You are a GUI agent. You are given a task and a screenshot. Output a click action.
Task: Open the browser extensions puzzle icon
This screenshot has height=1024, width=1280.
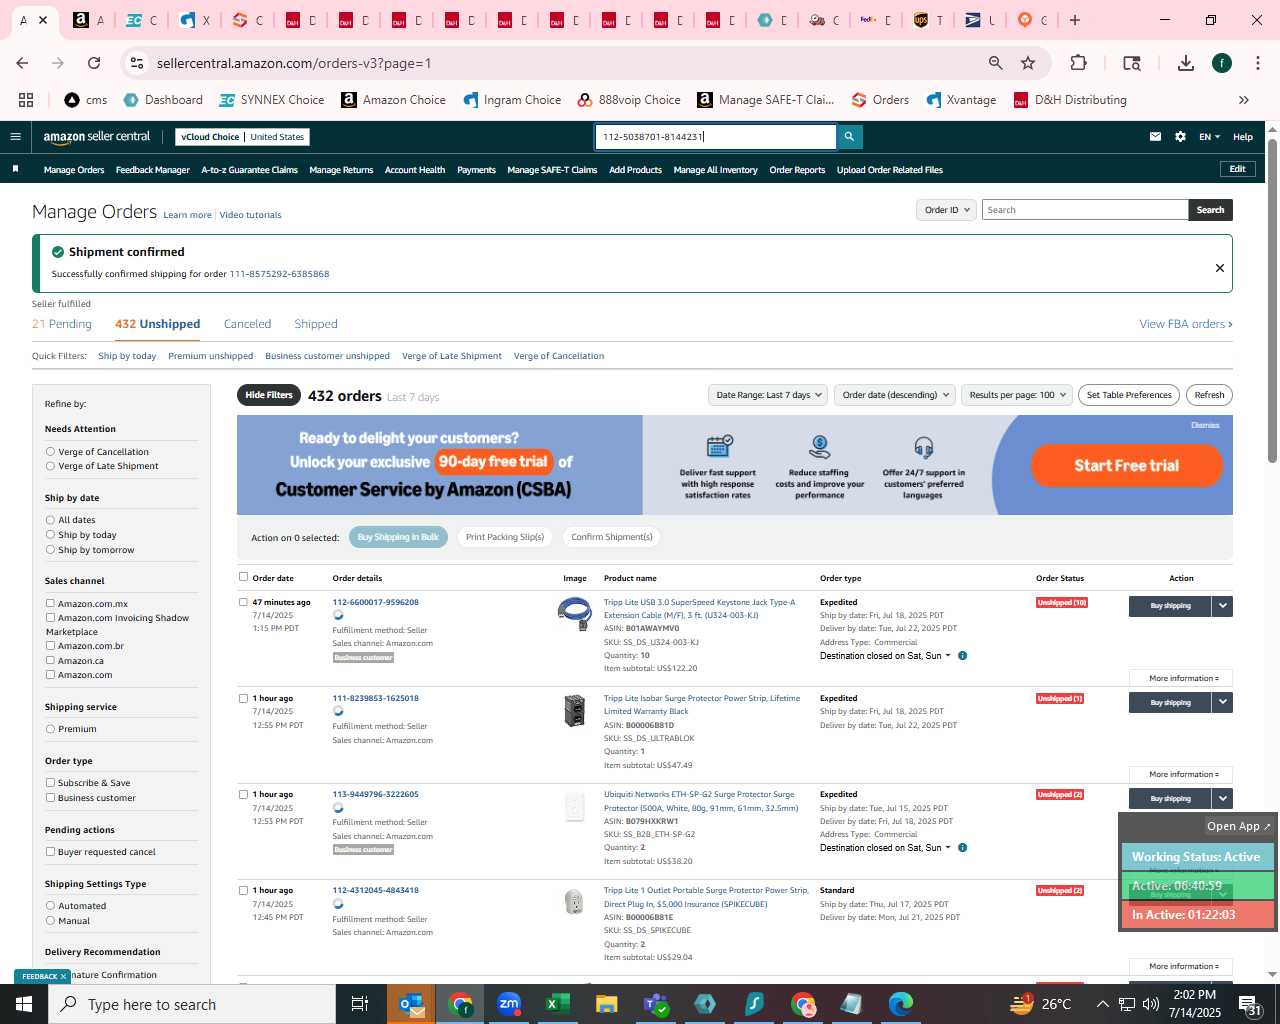(1078, 63)
